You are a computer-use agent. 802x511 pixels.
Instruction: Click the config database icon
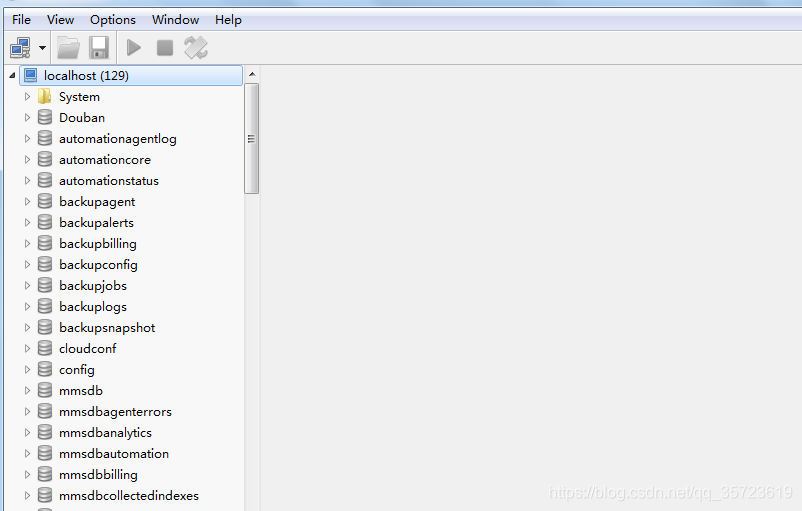click(45, 369)
